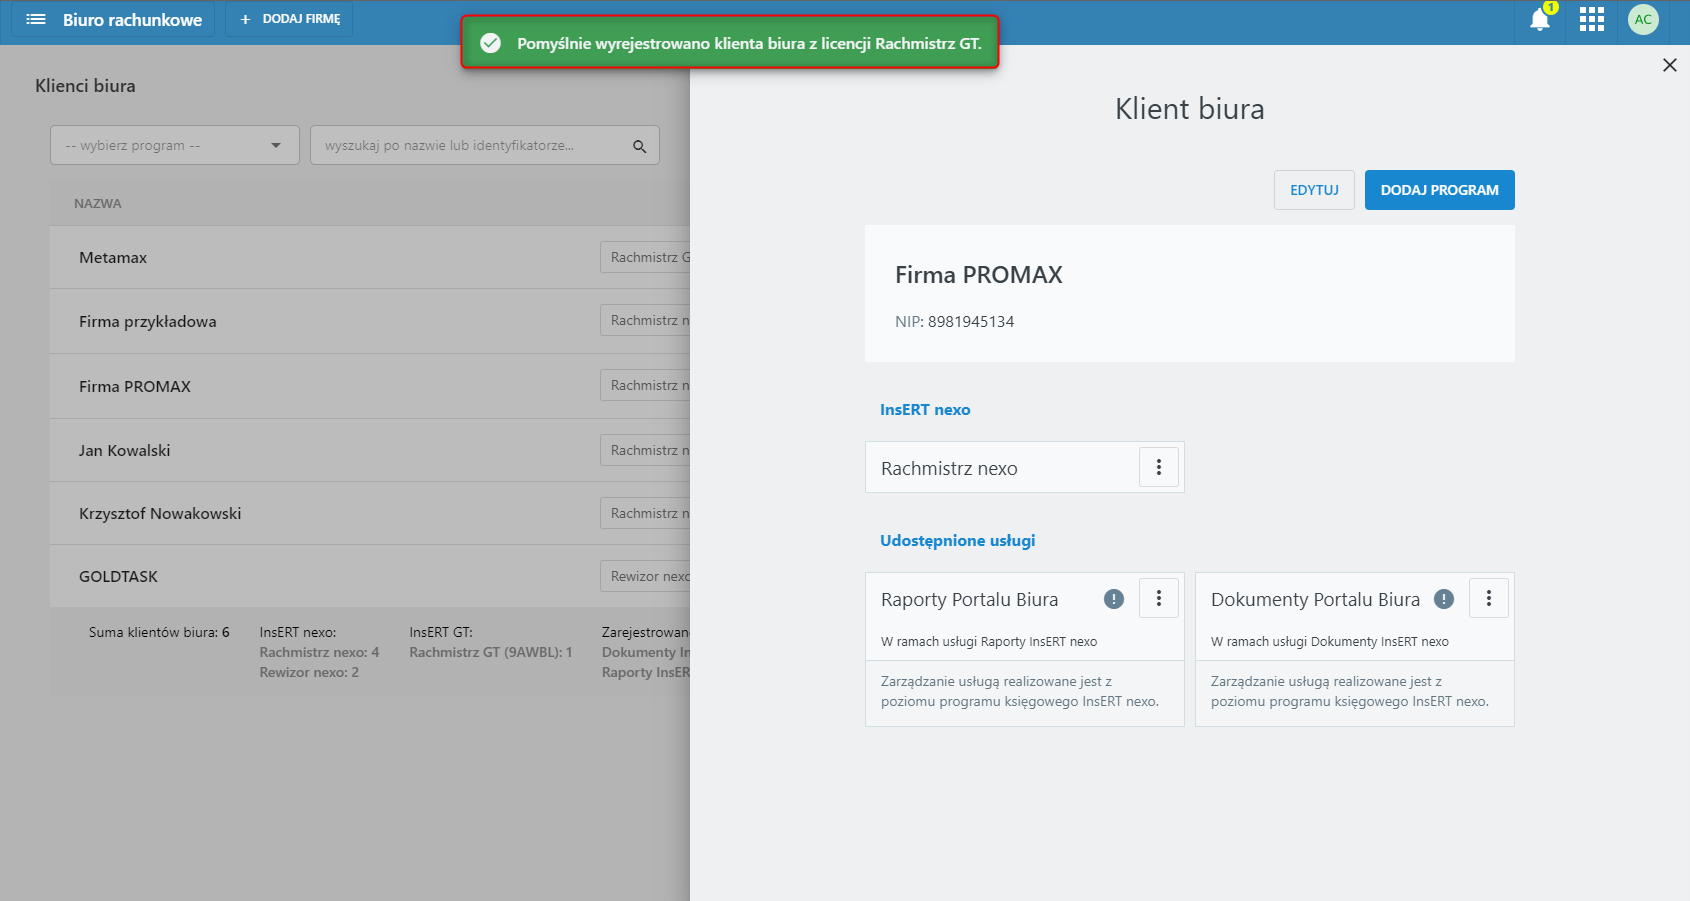The image size is (1690, 901).
Task: Click the DODAJ PROGRAM button
Action: pyautogui.click(x=1439, y=190)
